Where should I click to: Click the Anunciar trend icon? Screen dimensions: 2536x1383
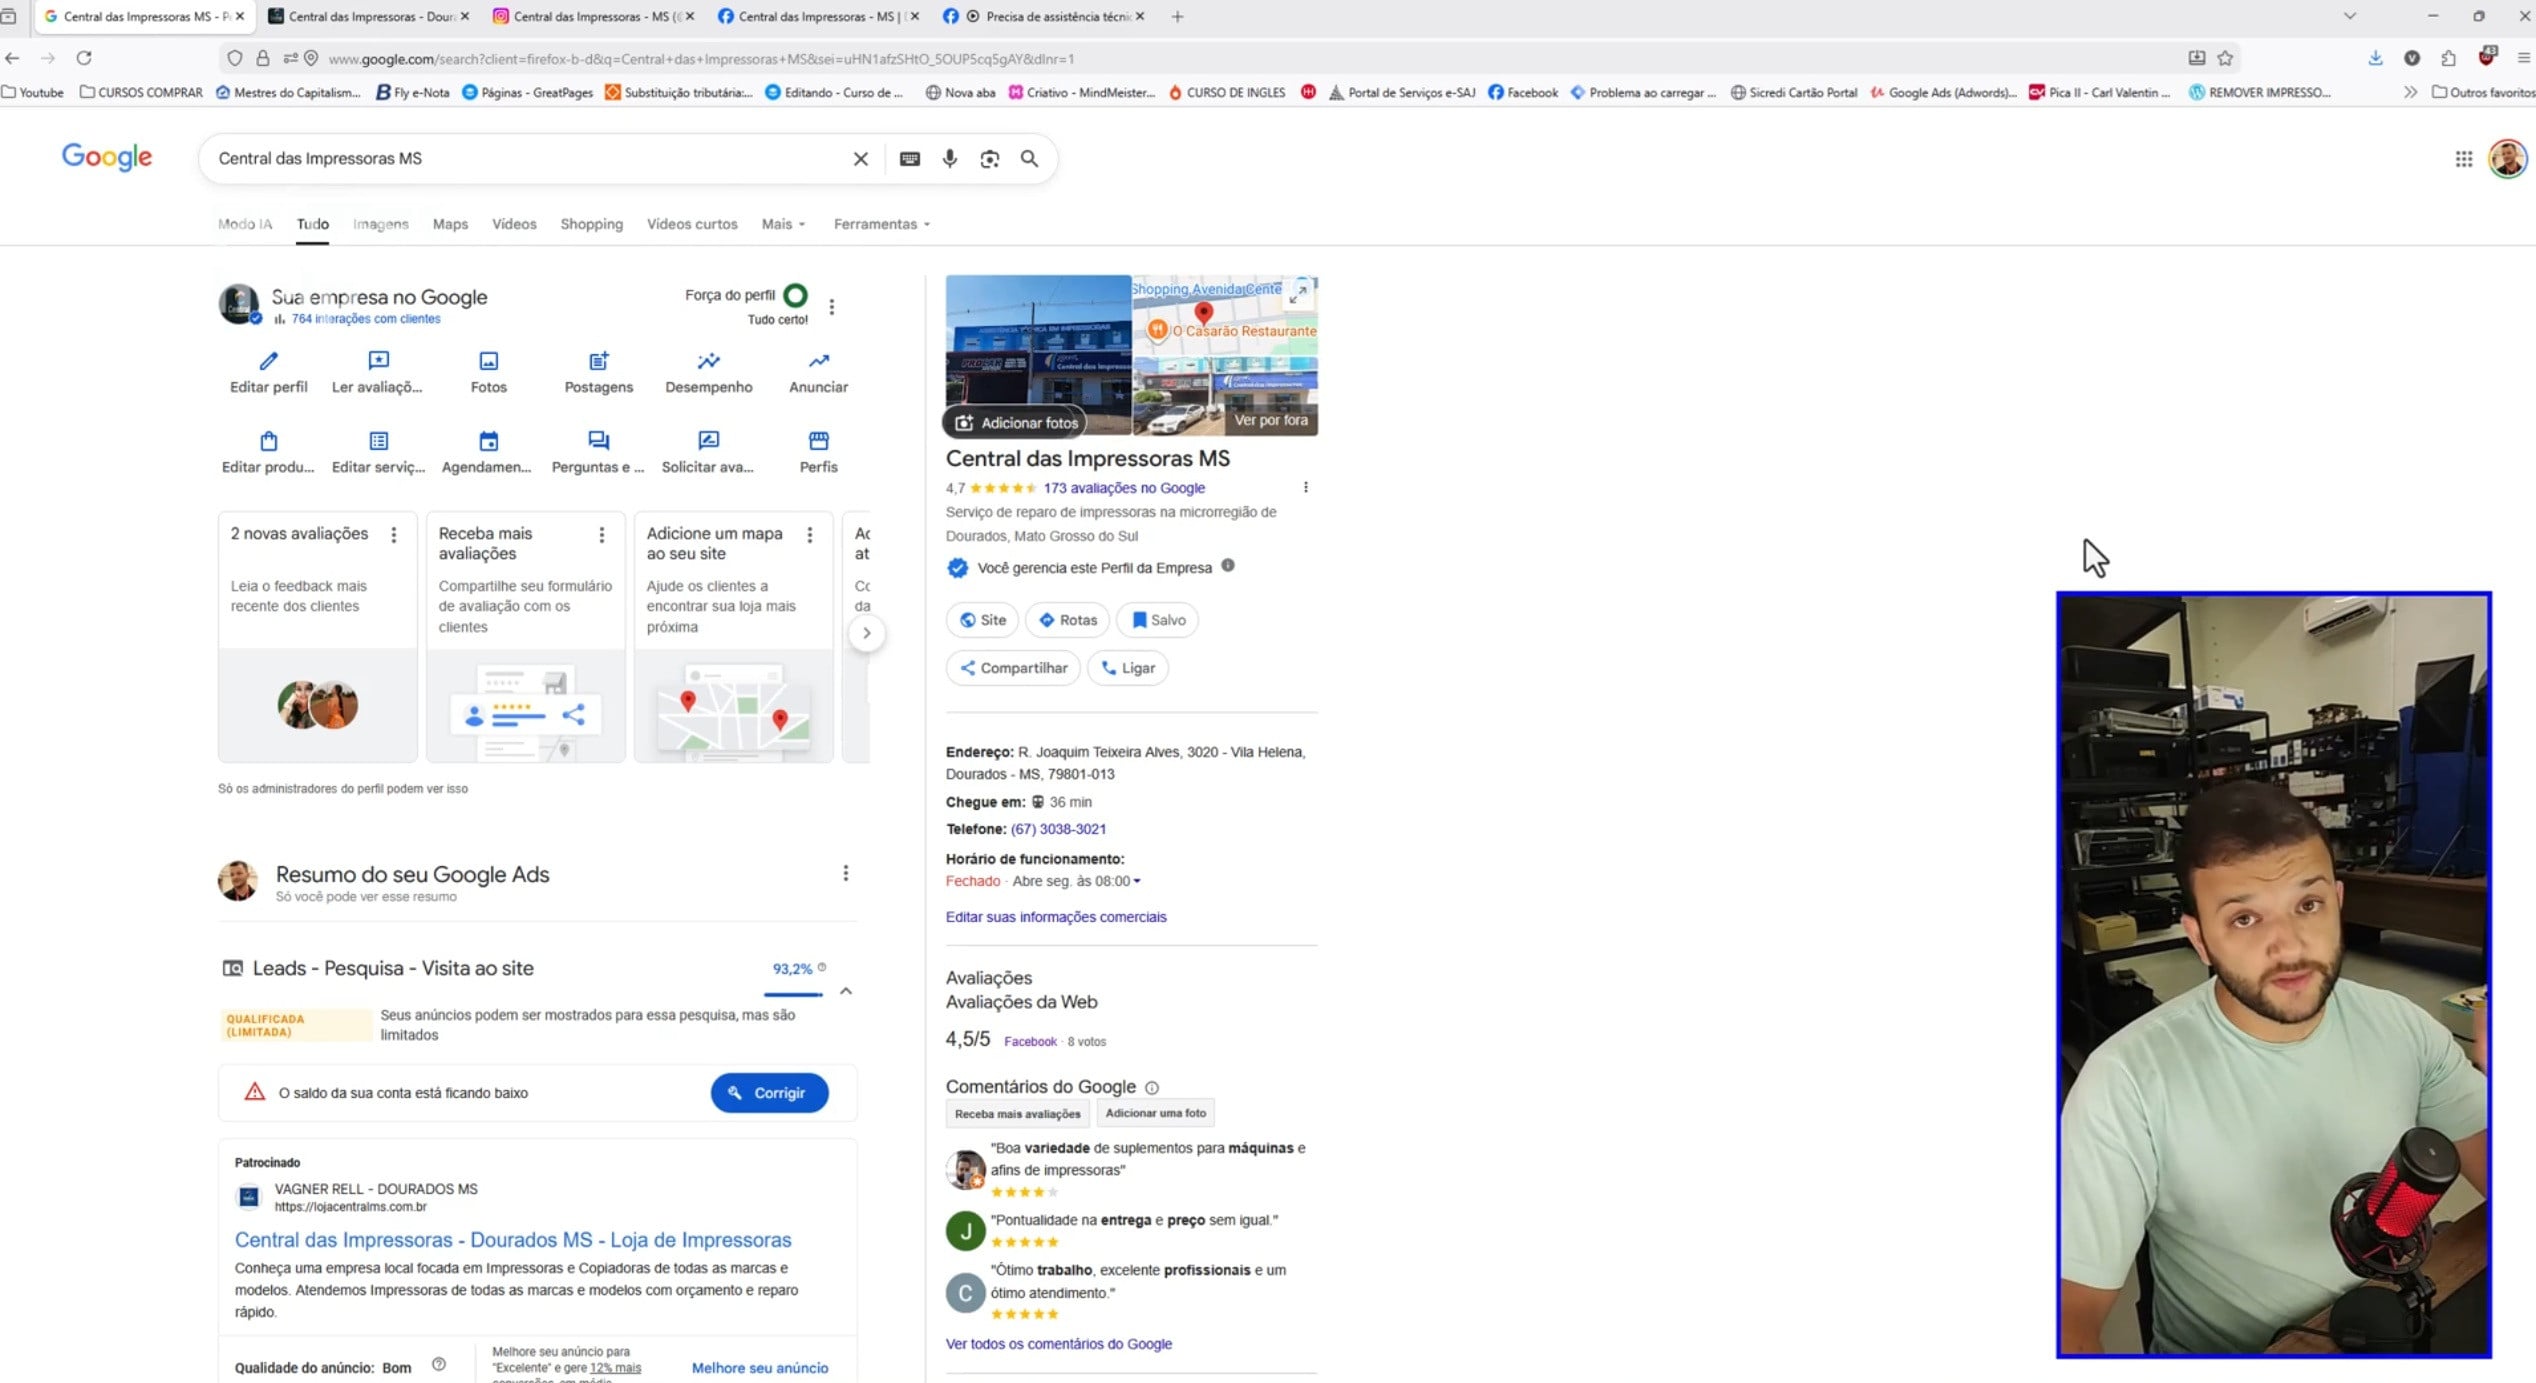[x=818, y=361]
